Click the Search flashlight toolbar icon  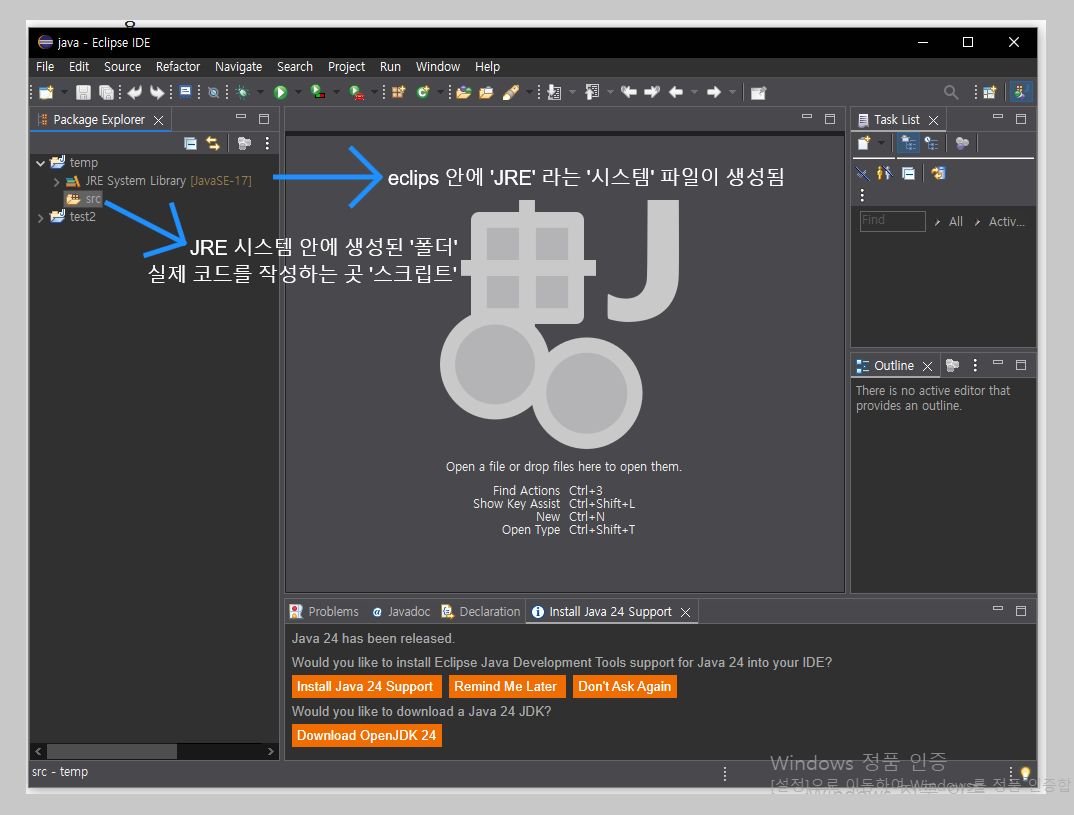tap(511, 92)
